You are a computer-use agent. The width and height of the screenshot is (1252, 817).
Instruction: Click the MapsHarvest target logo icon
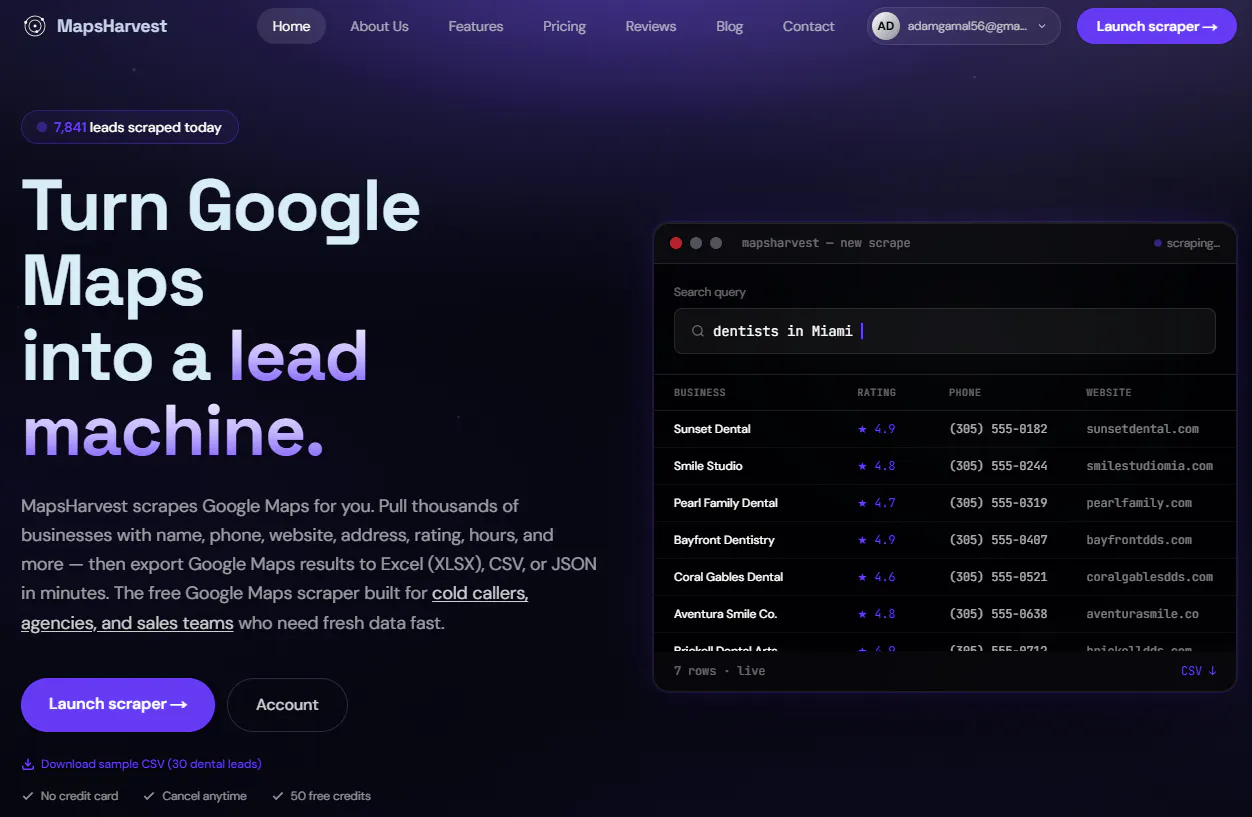(34, 26)
